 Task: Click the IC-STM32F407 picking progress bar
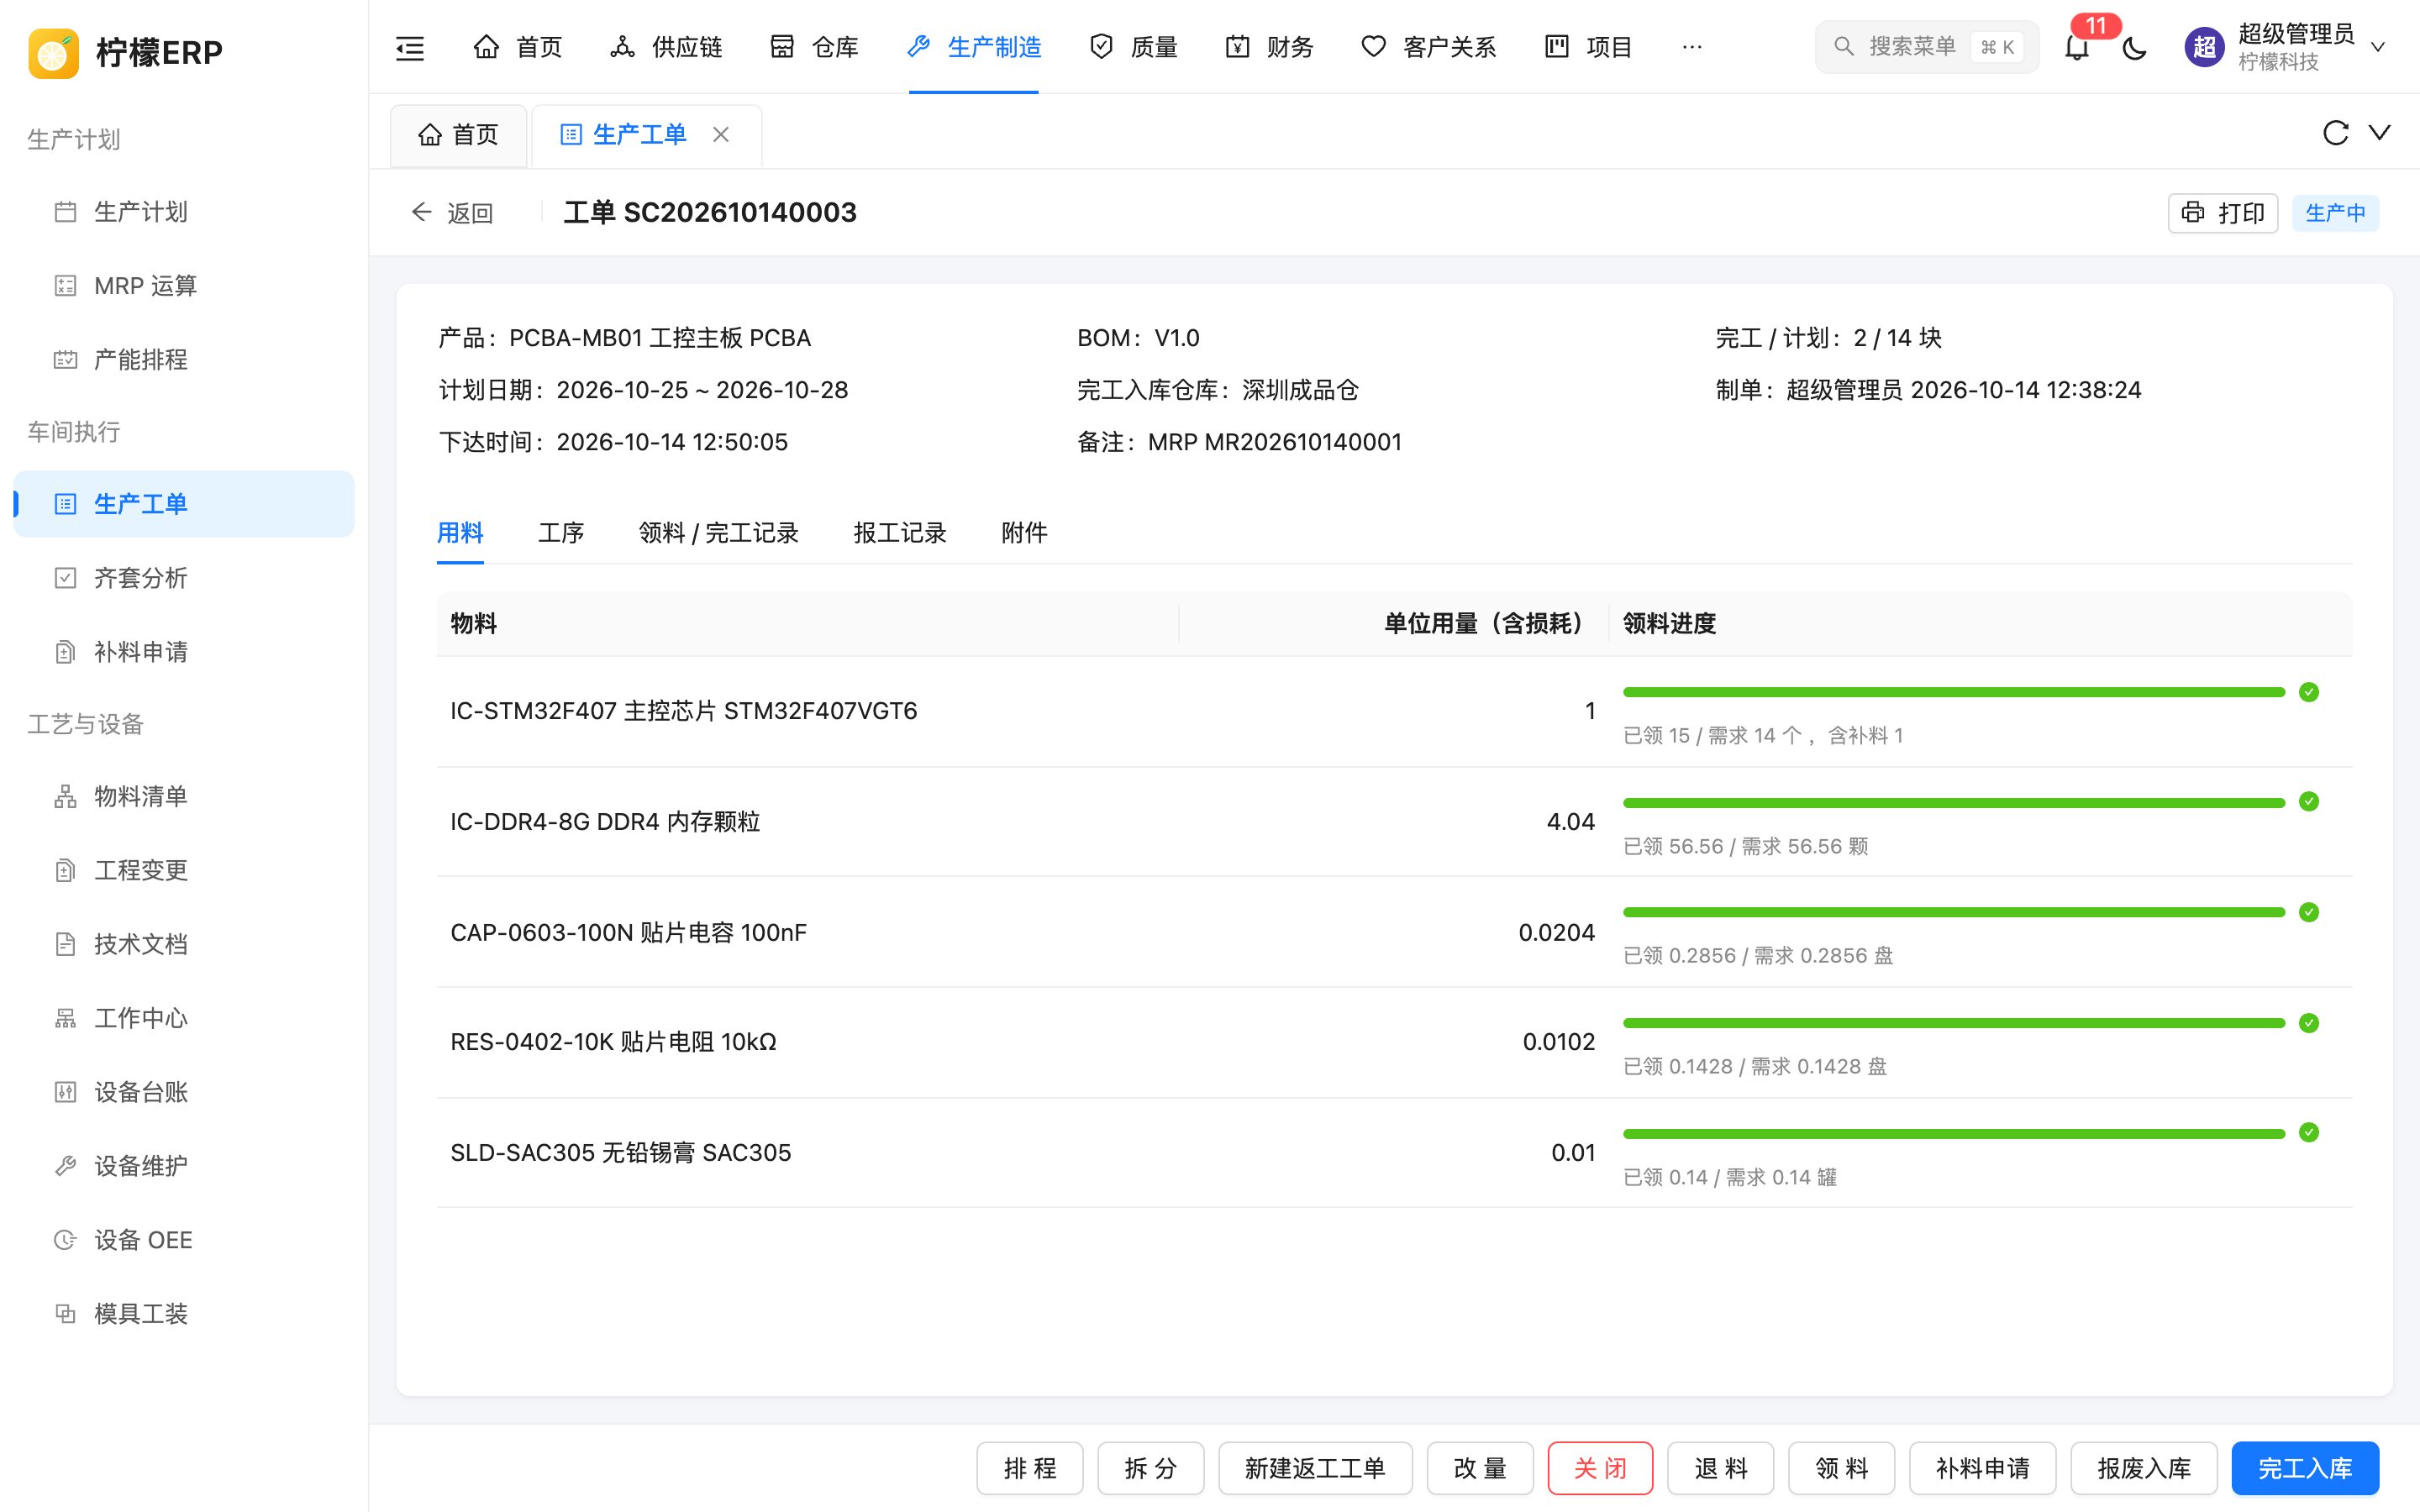click(x=1953, y=692)
